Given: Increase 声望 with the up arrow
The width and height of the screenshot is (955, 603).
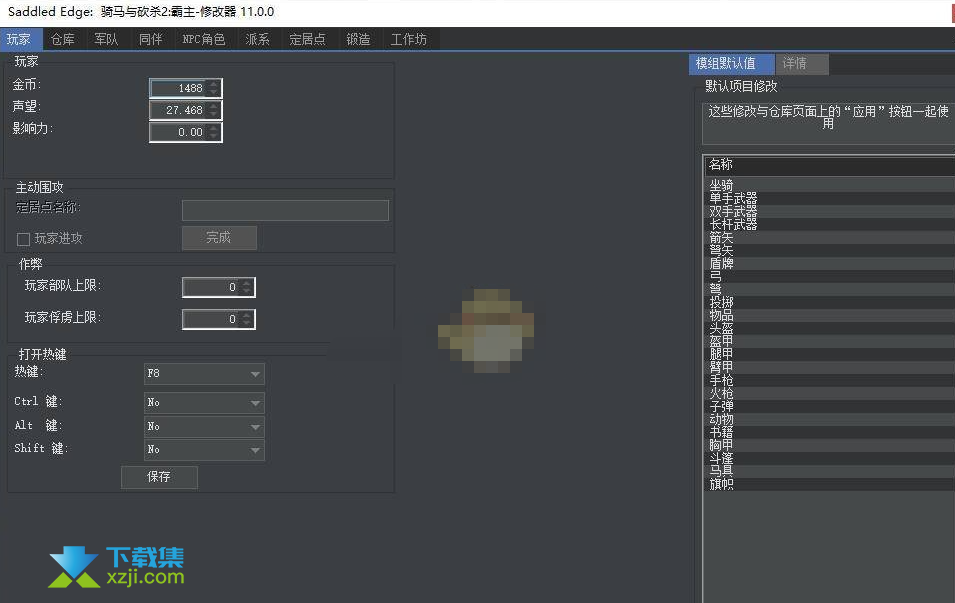Looking at the screenshot, I should click(213, 106).
